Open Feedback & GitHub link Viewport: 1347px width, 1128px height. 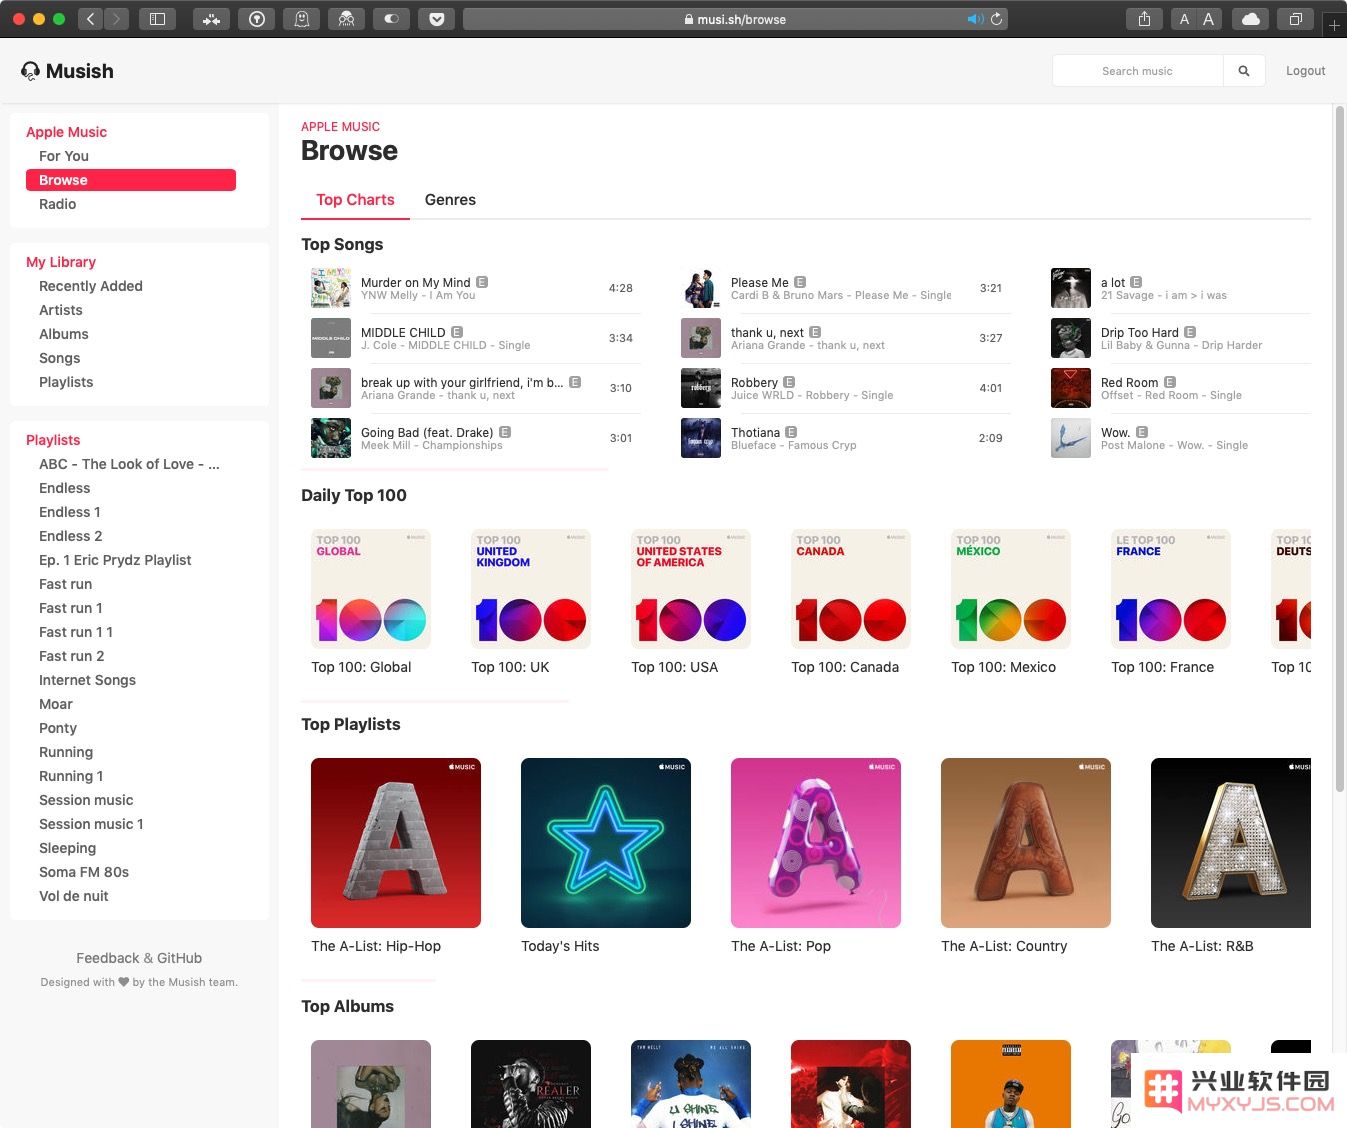pos(139,958)
